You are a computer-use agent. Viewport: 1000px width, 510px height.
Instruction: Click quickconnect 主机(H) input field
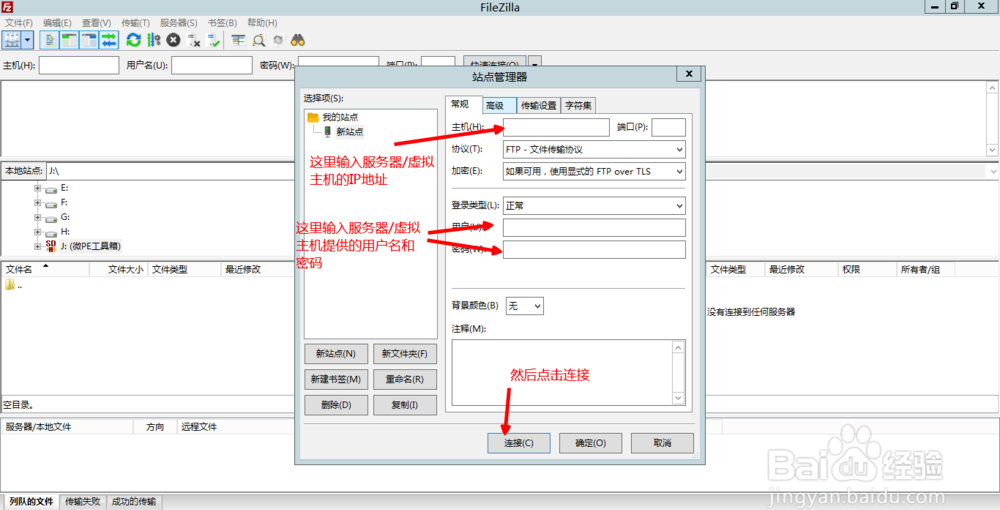point(79,65)
